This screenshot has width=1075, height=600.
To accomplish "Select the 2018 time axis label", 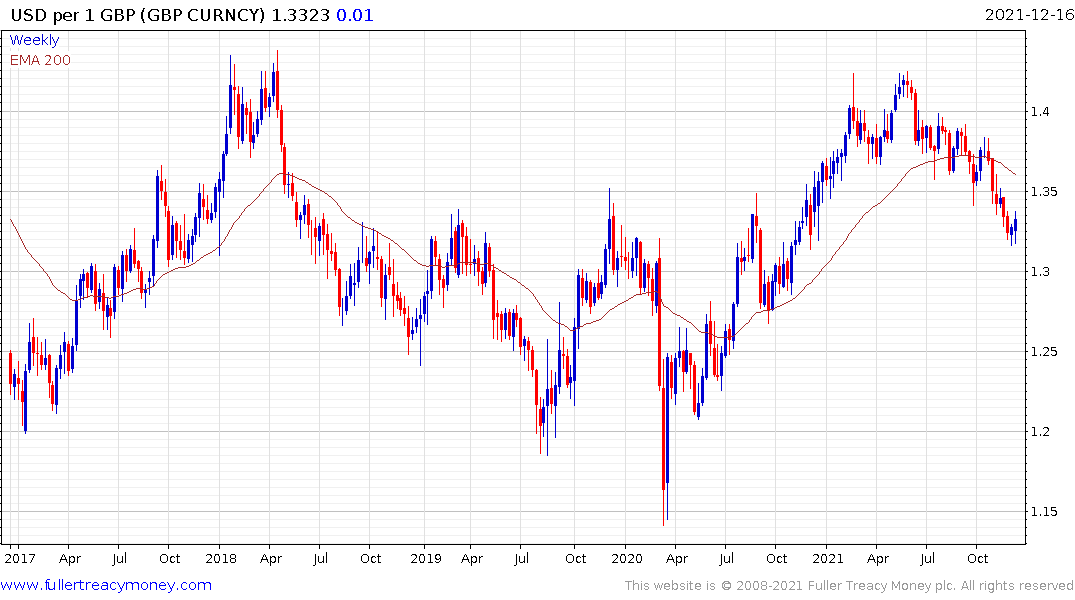I will click(221, 558).
